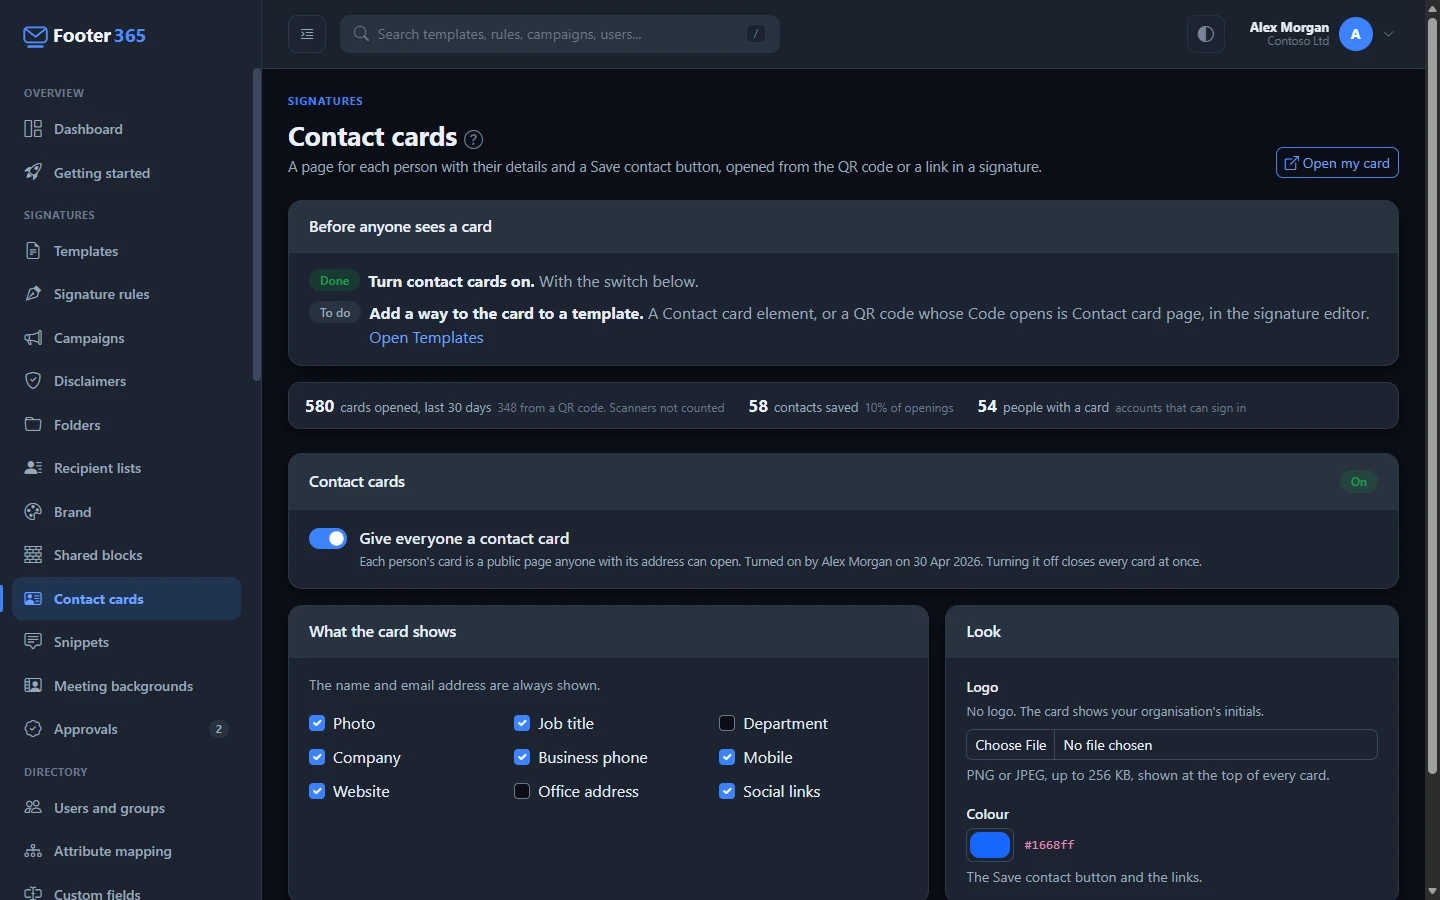Click the Campaigns megaphone icon

click(33, 338)
